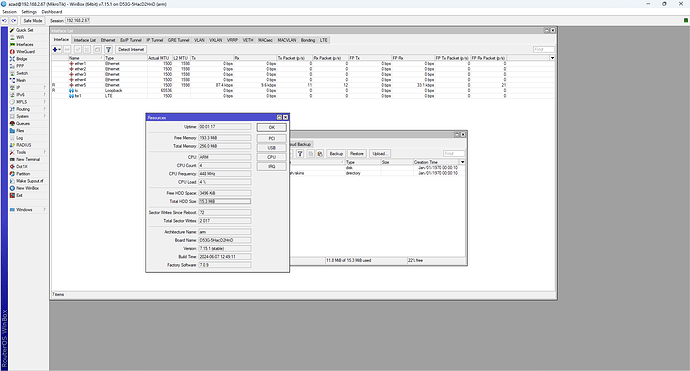
Task: Click the Find field in Interface List
Action: click(x=543, y=49)
